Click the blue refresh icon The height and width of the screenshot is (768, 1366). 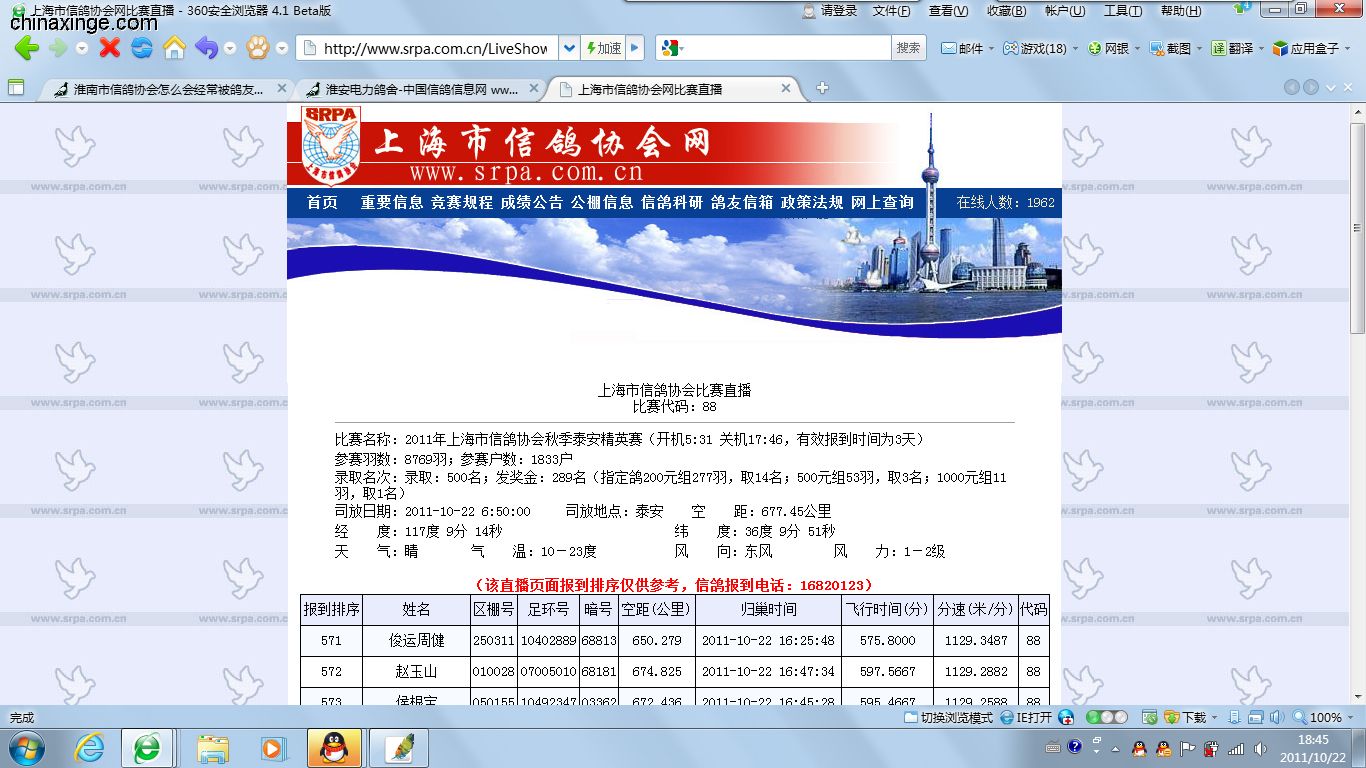(x=142, y=48)
